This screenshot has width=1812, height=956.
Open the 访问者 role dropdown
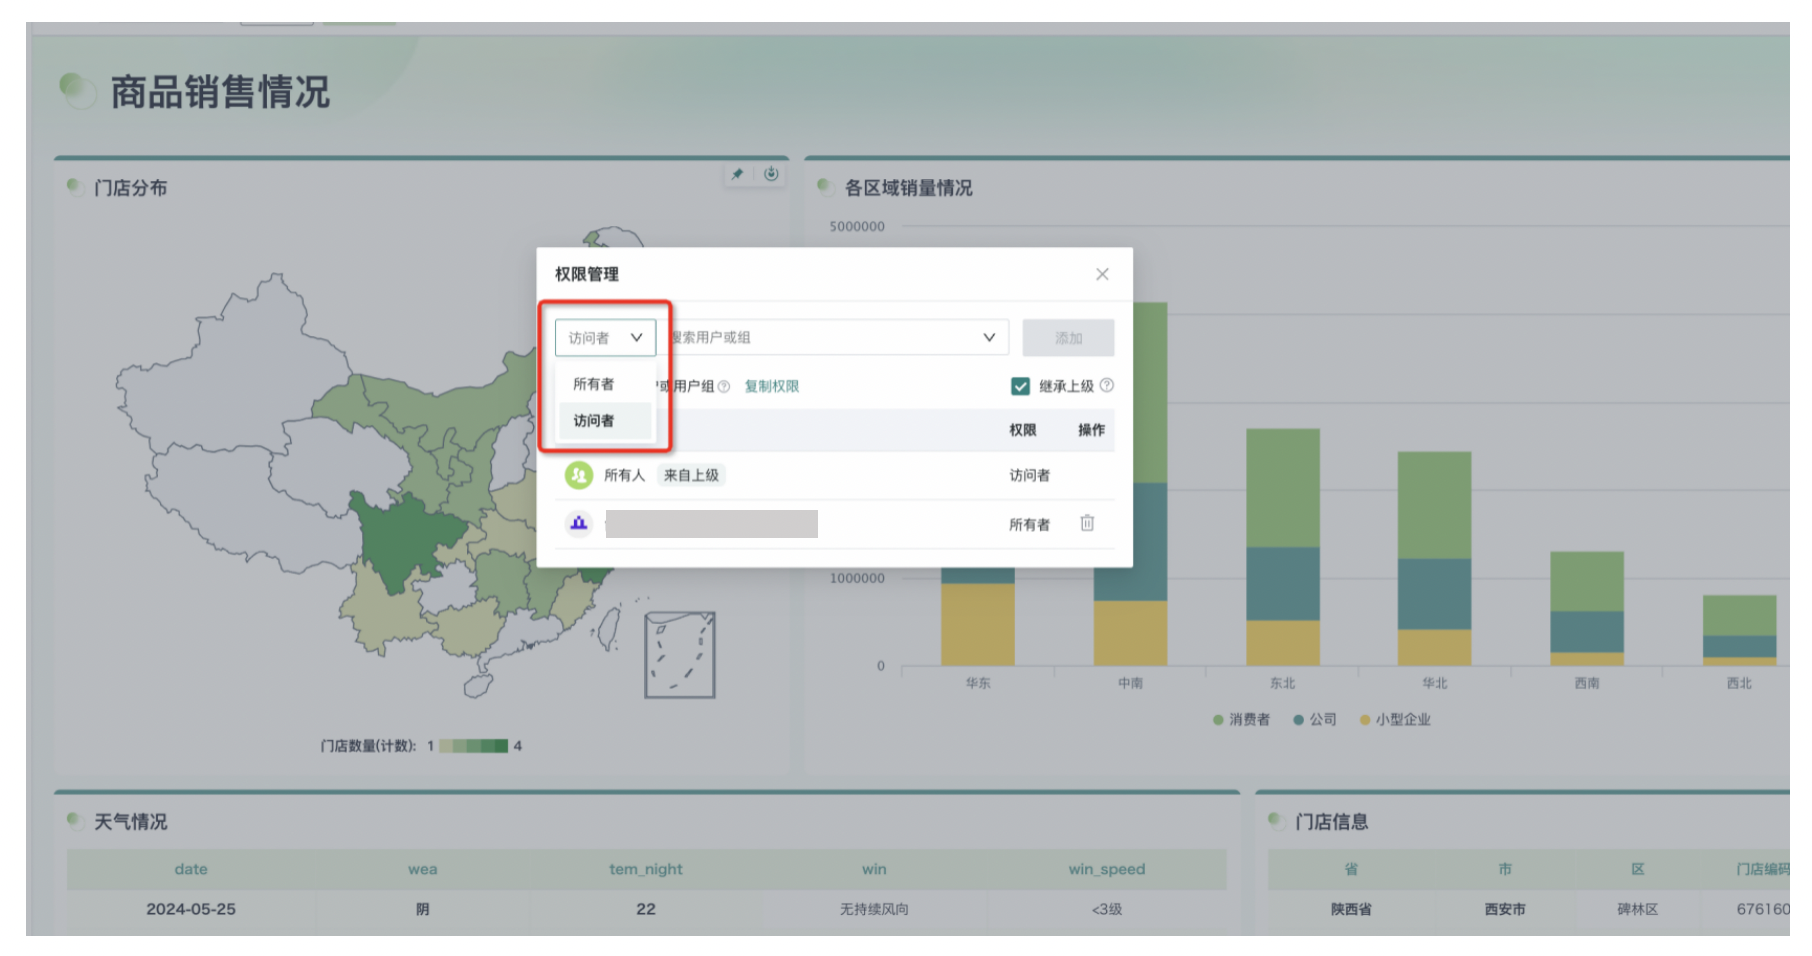pyautogui.click(x=605, y=338)
